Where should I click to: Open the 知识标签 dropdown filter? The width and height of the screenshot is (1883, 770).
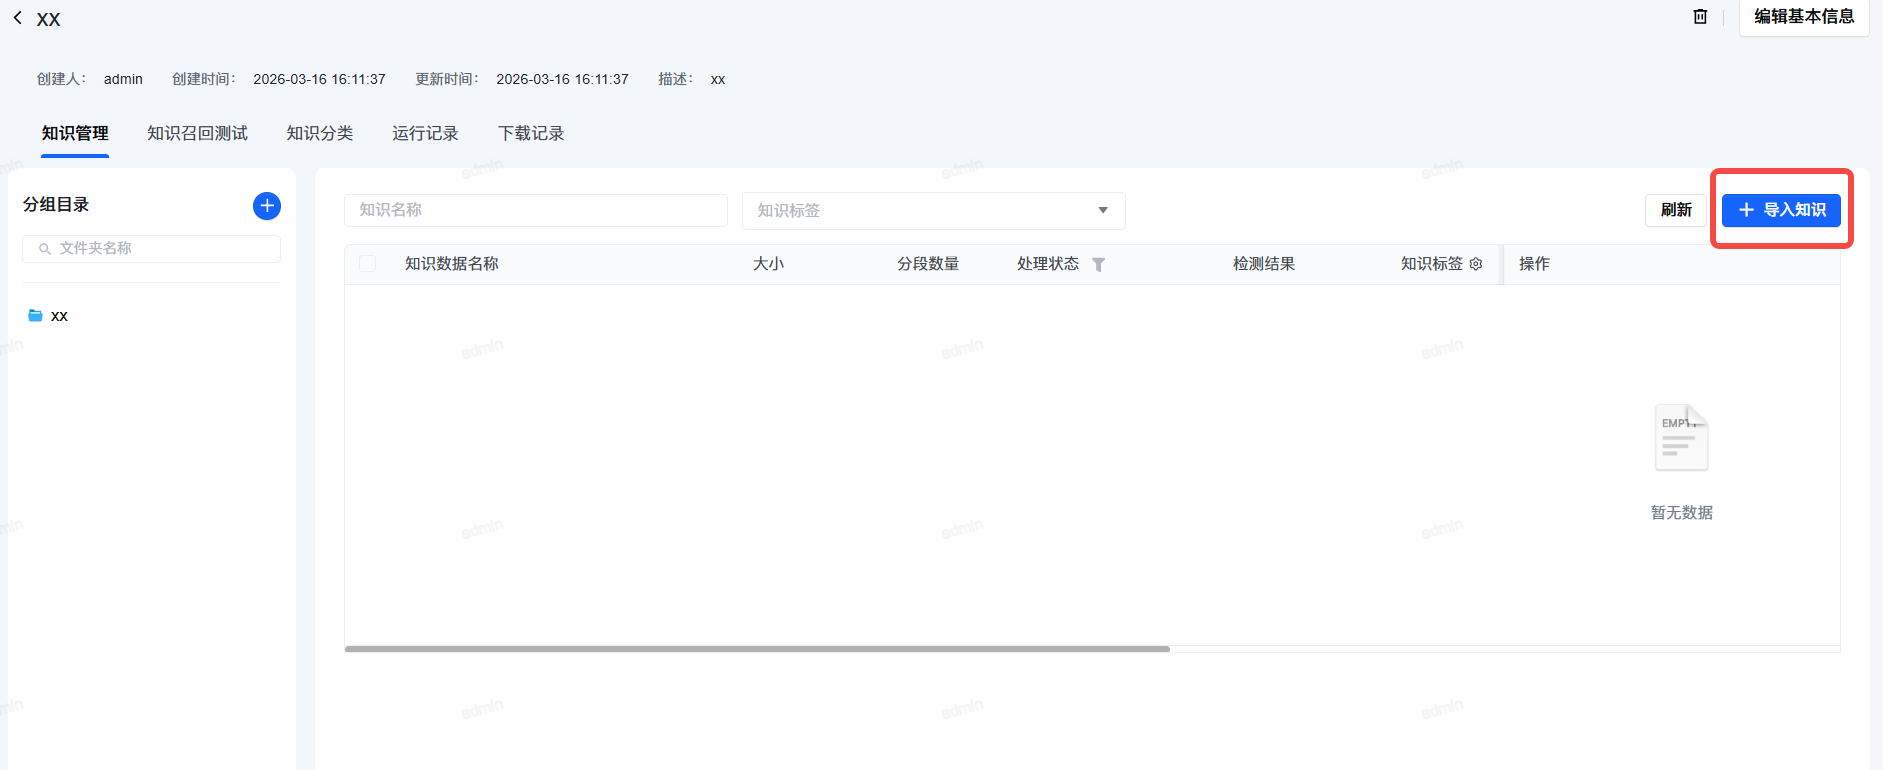pyautogui.click(x=934, y=211)
